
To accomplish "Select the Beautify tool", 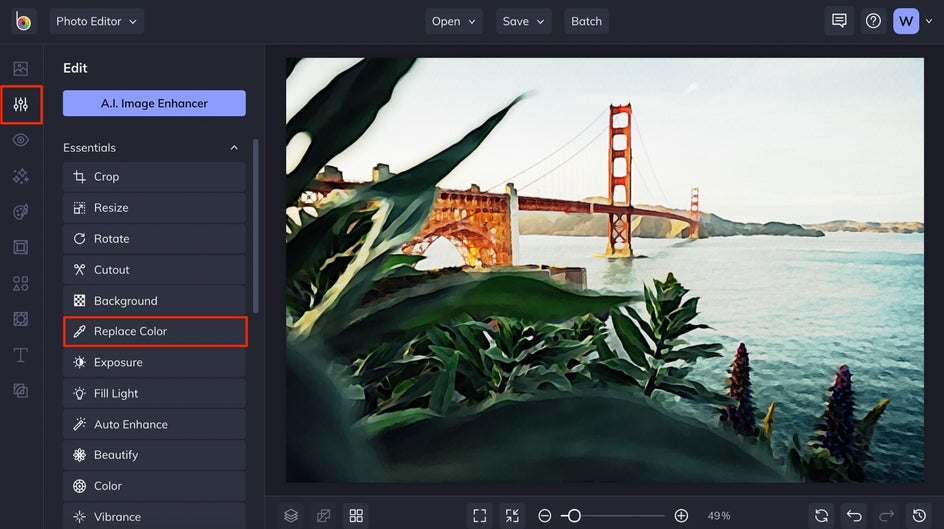I will click(154, 455).
